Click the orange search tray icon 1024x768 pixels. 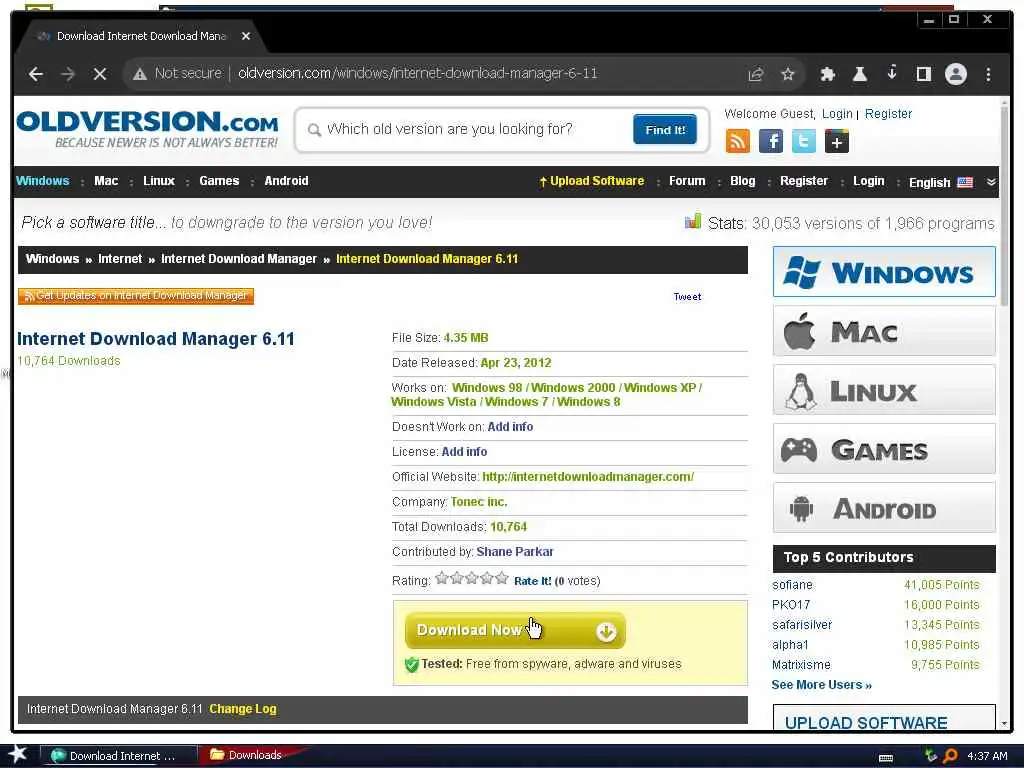[x=950, y=756]
